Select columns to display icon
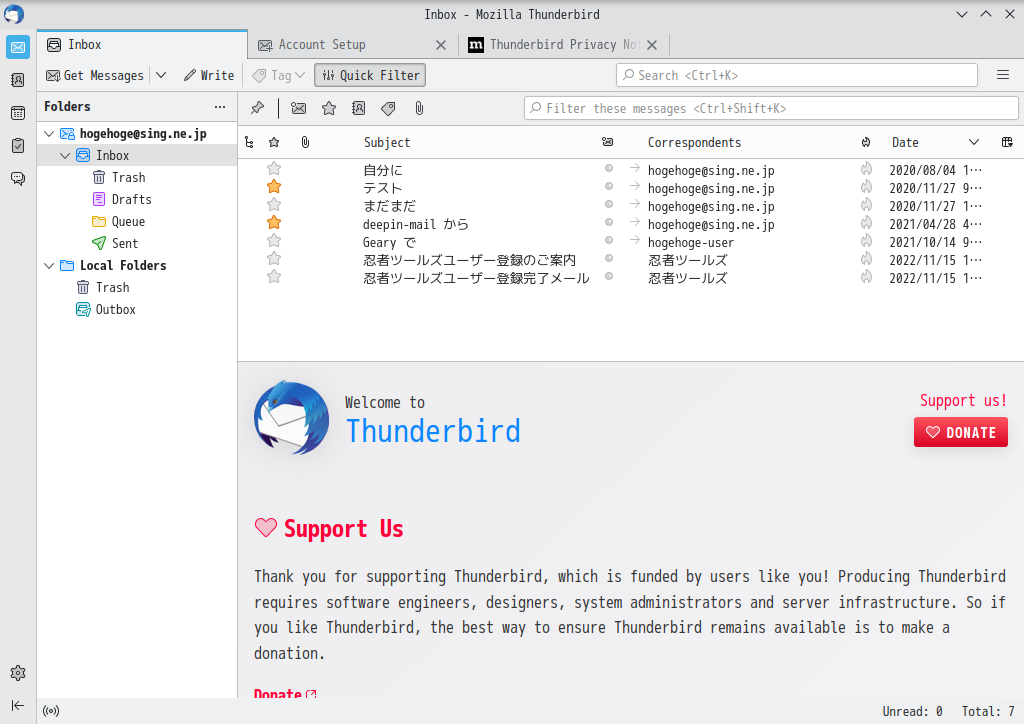 point(1007,142)
